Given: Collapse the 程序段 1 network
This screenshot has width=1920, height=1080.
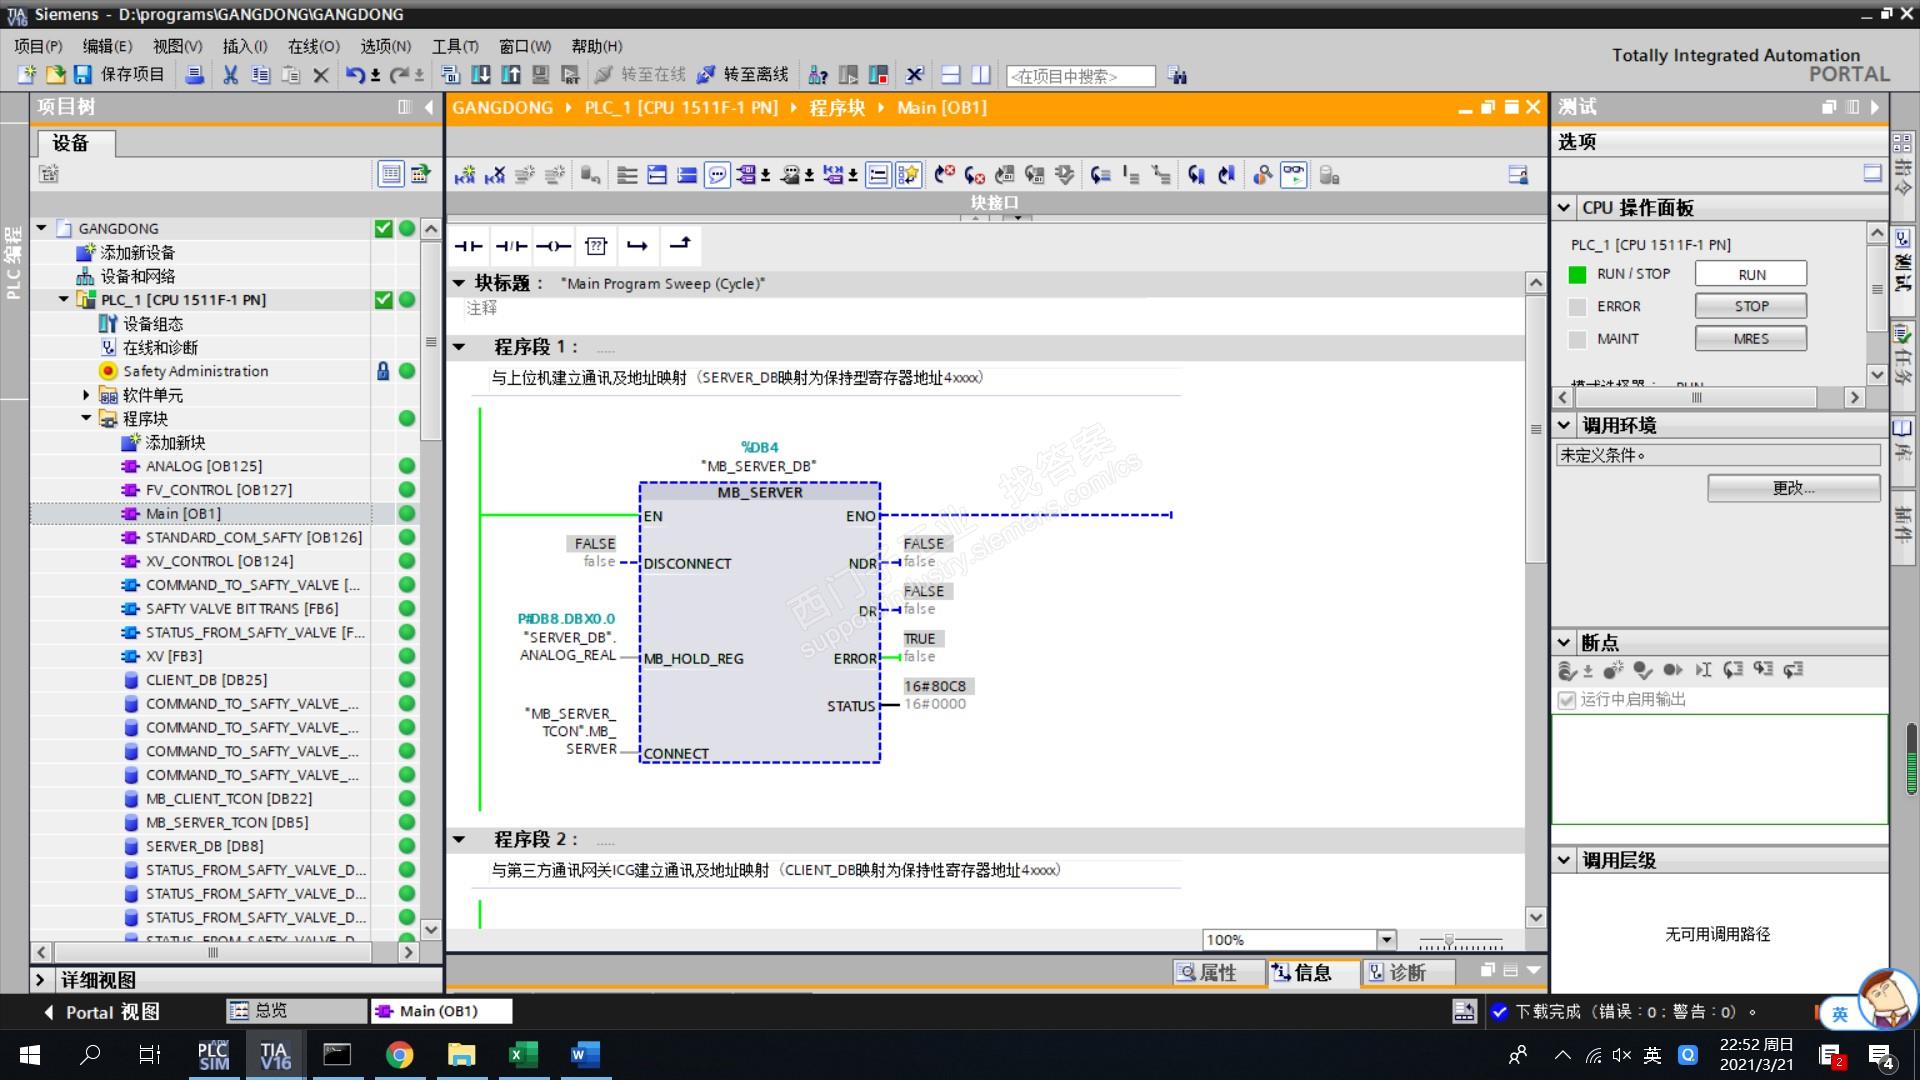Looking at the screenshot, I should (459, 347).
